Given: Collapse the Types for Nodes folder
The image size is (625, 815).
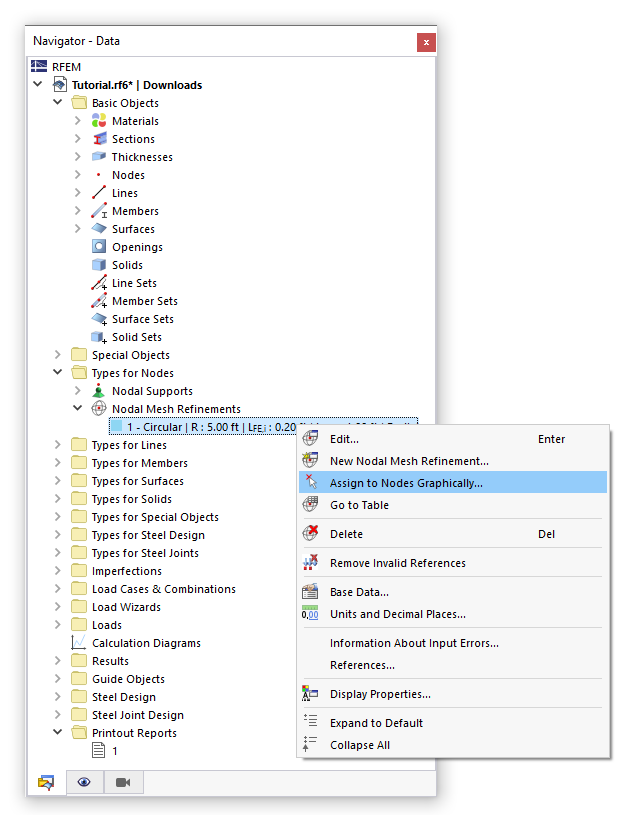Looking at the screenshot, I should 58,372.
